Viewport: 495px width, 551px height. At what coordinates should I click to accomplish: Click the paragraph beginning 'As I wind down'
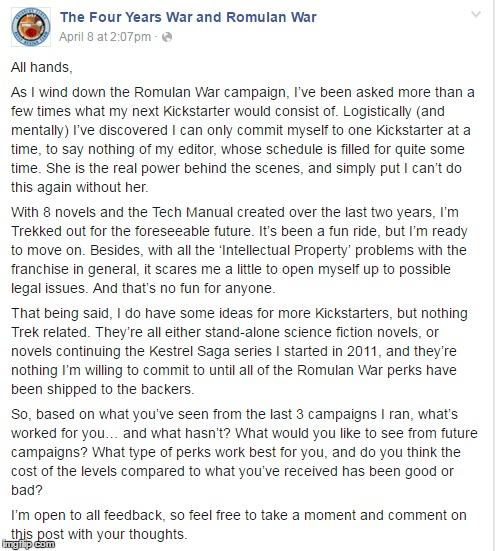click(243, 140)
